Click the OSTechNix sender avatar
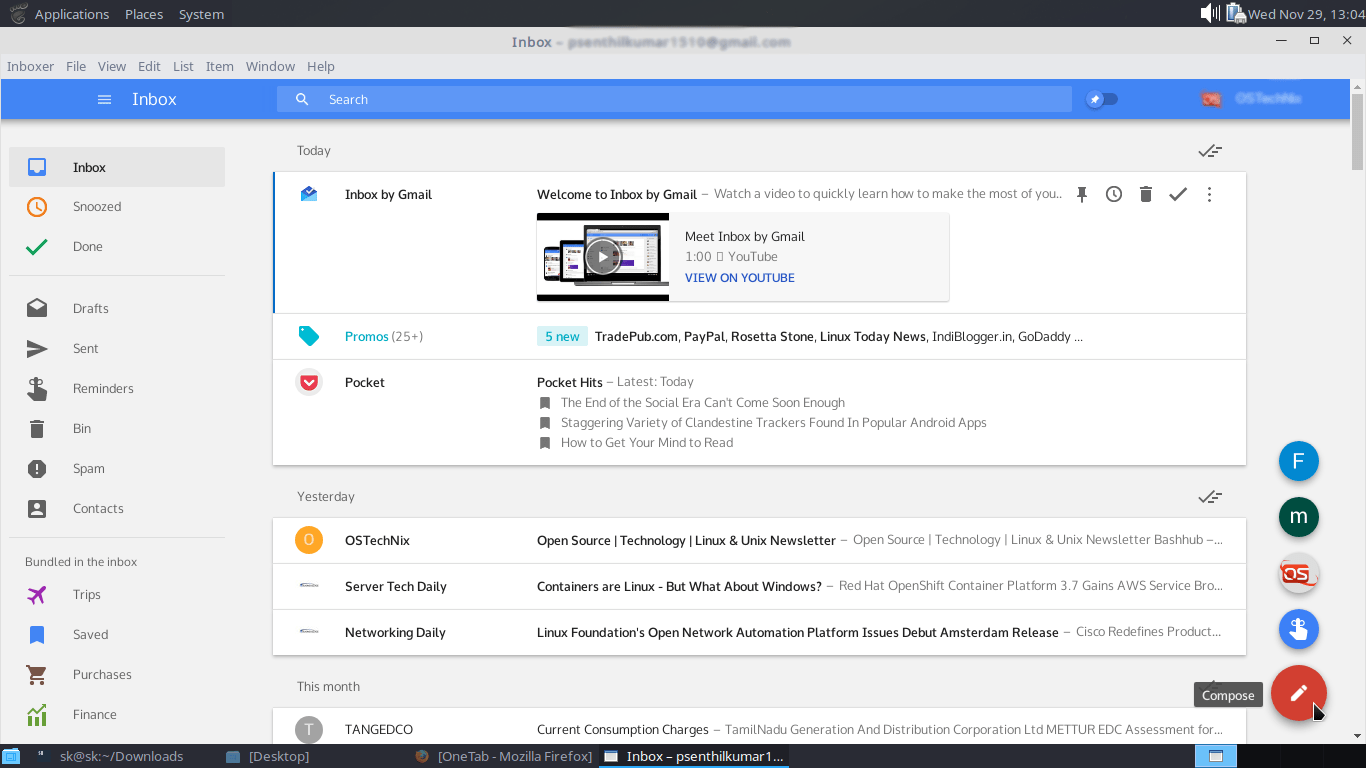This screenshot has width=1366, height=768. tap(309, 540)
